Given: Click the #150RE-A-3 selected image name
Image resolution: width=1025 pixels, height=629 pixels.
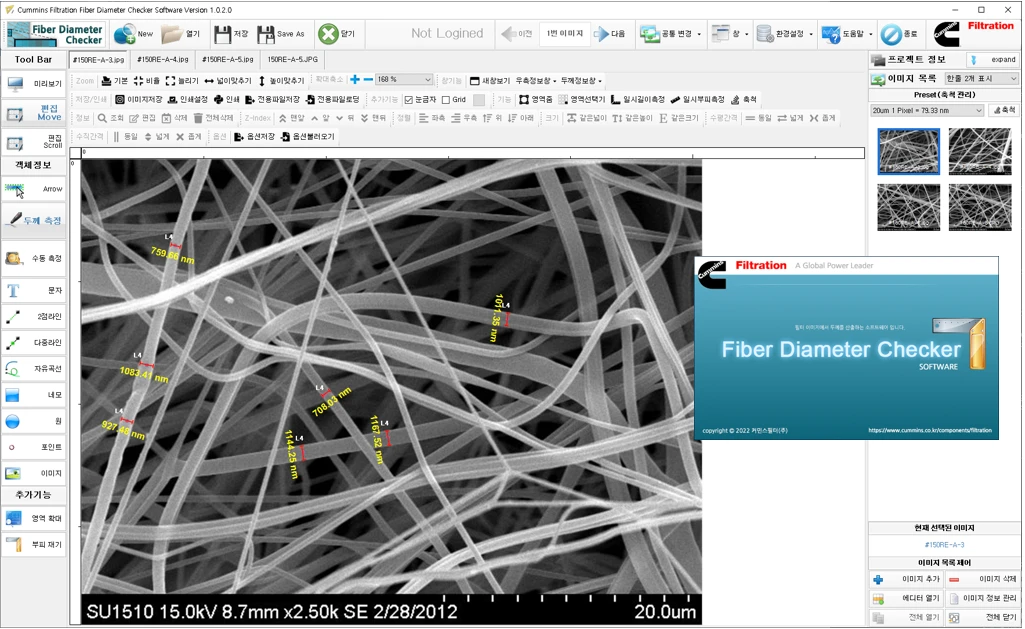Looking at the screenshot, I should pyautogui.click(x=944, y=545).
